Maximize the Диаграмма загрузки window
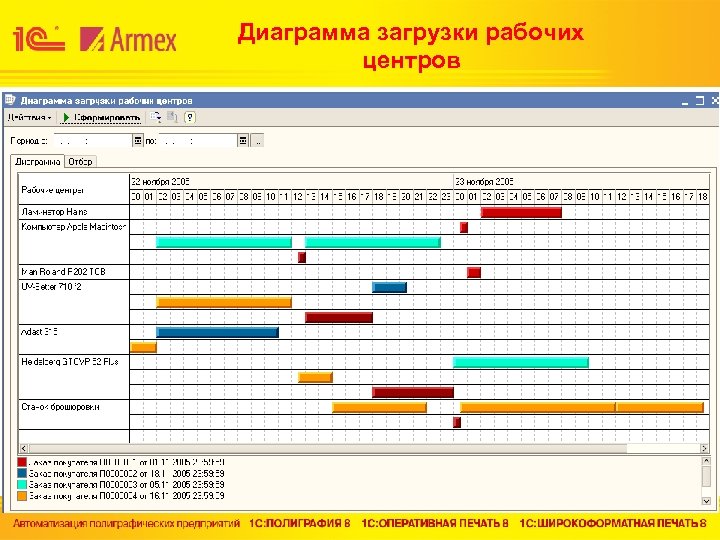720x540 pixels. coord(700,101)
